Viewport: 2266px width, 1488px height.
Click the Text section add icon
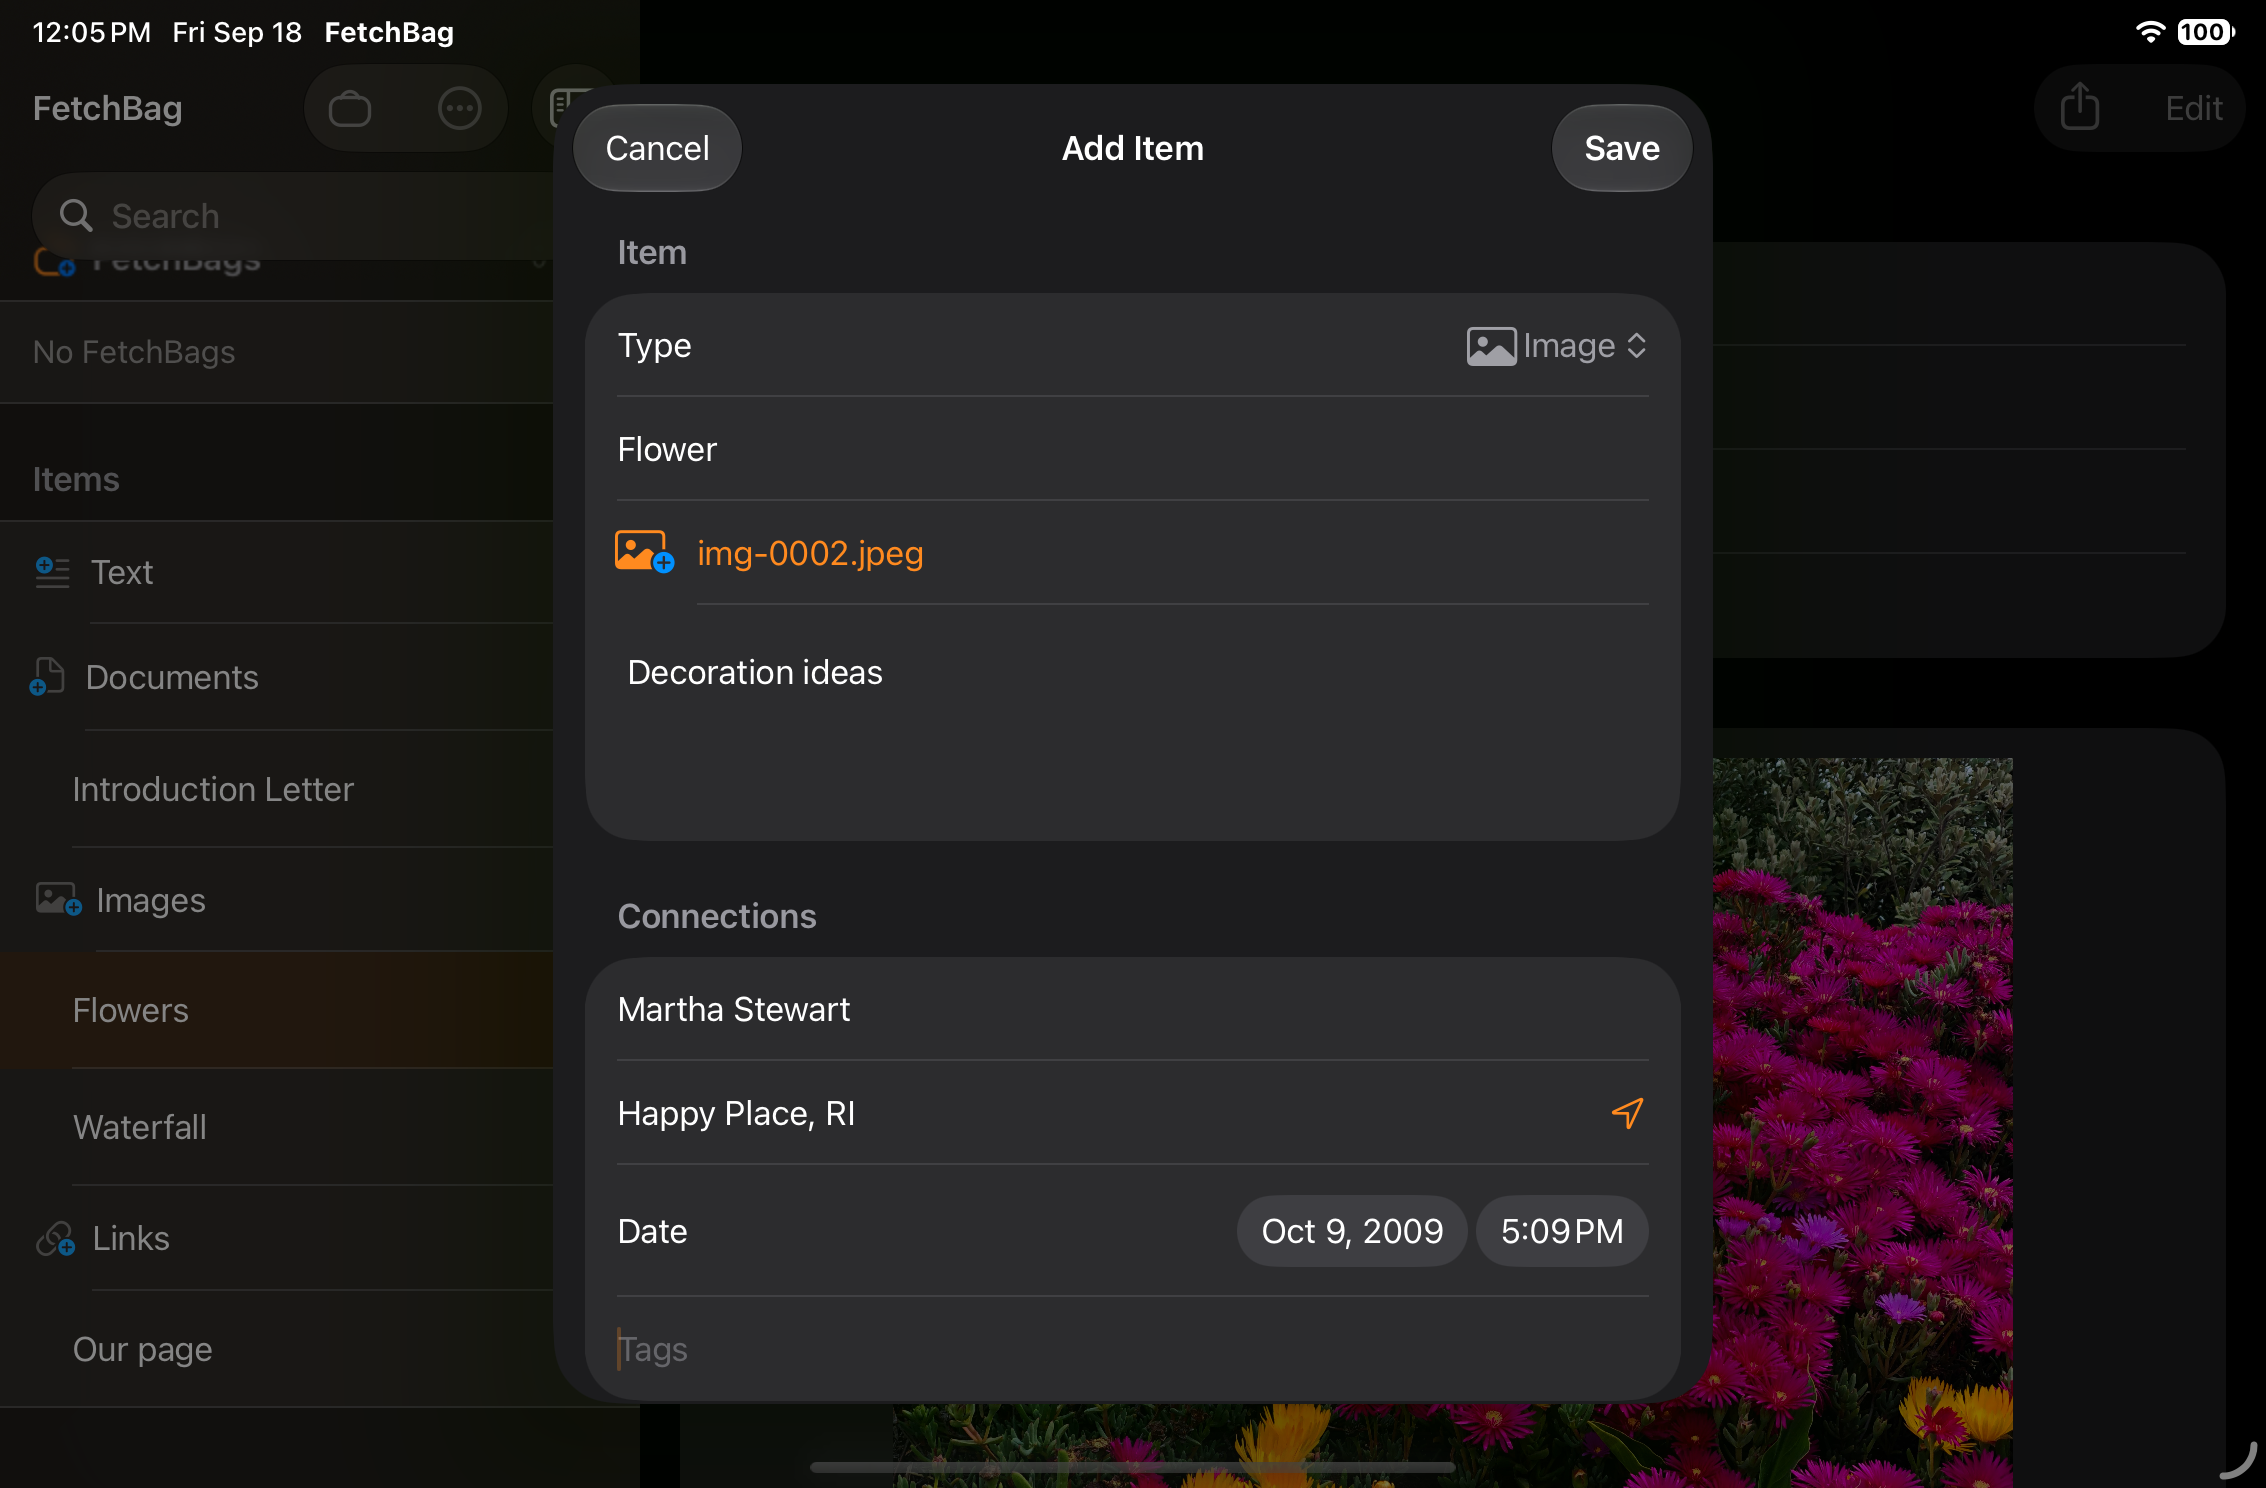52,572
